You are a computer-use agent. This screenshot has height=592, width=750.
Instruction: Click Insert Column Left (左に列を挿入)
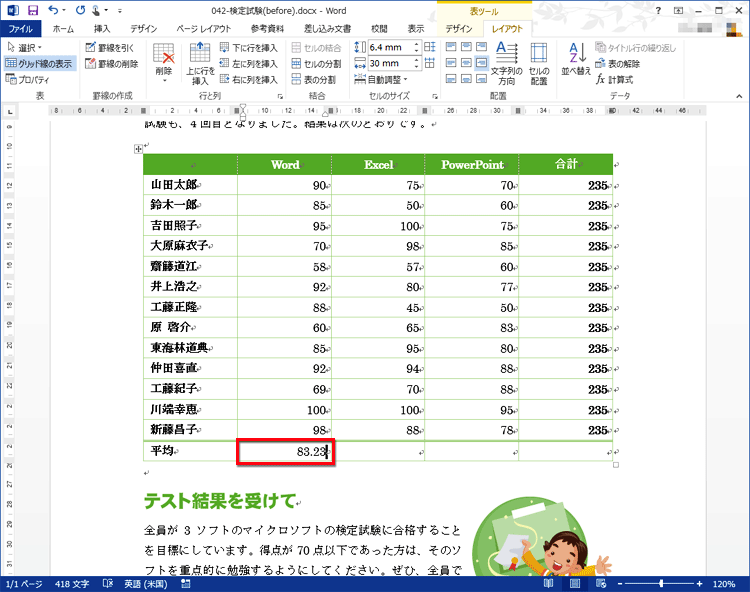(249, 63)
